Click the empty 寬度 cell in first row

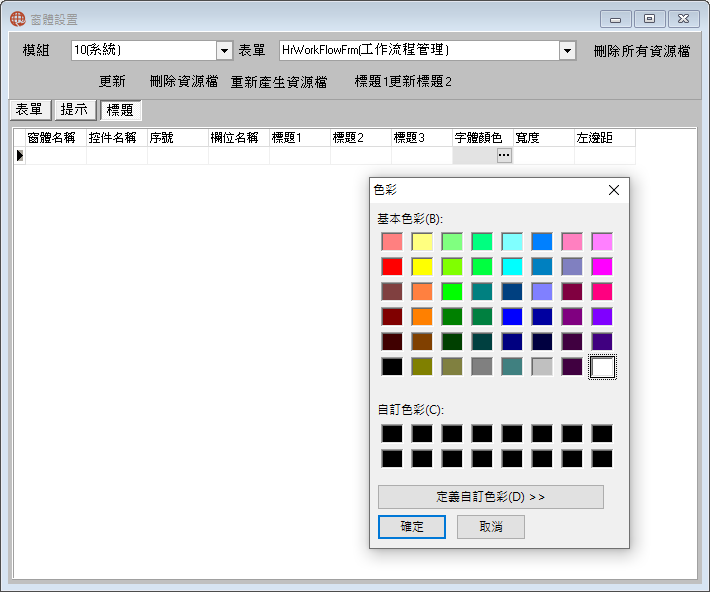[x=544, y=155]
